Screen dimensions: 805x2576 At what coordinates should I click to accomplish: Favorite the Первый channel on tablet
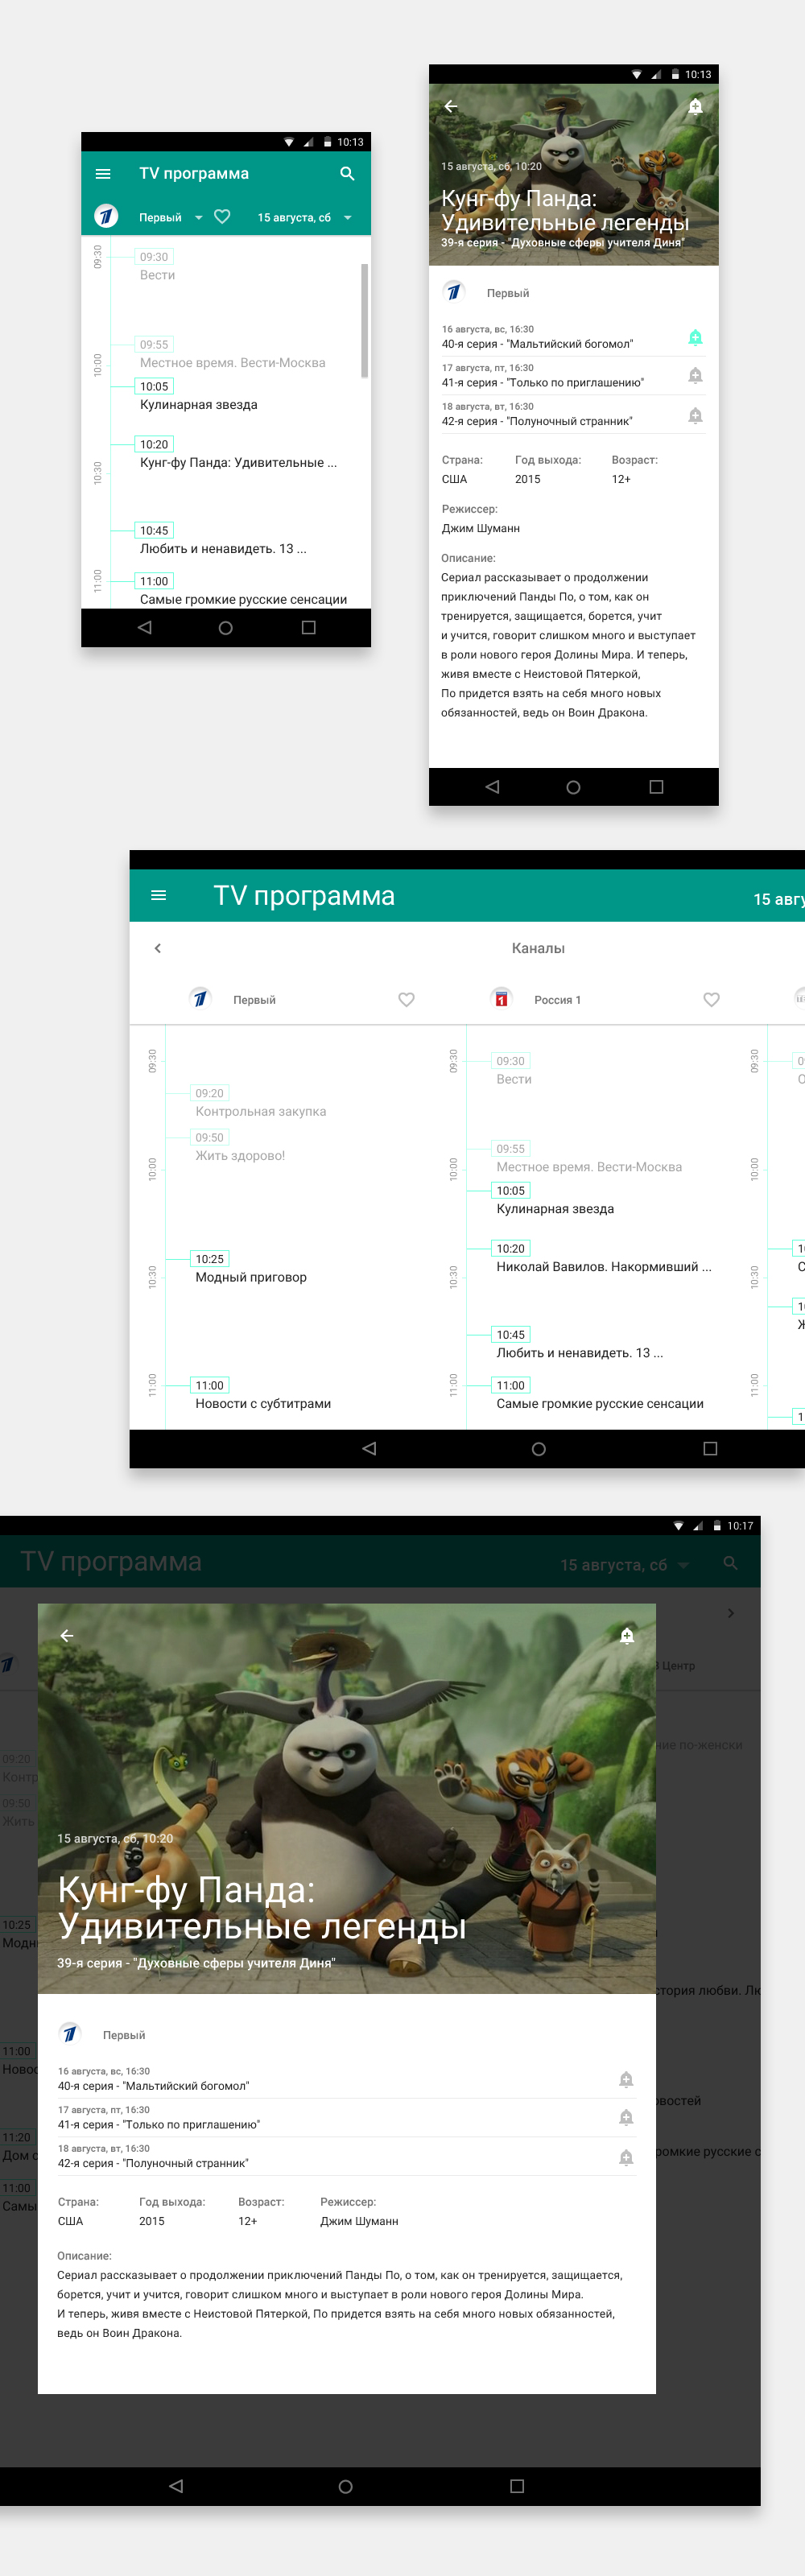tap(407, 1000)
